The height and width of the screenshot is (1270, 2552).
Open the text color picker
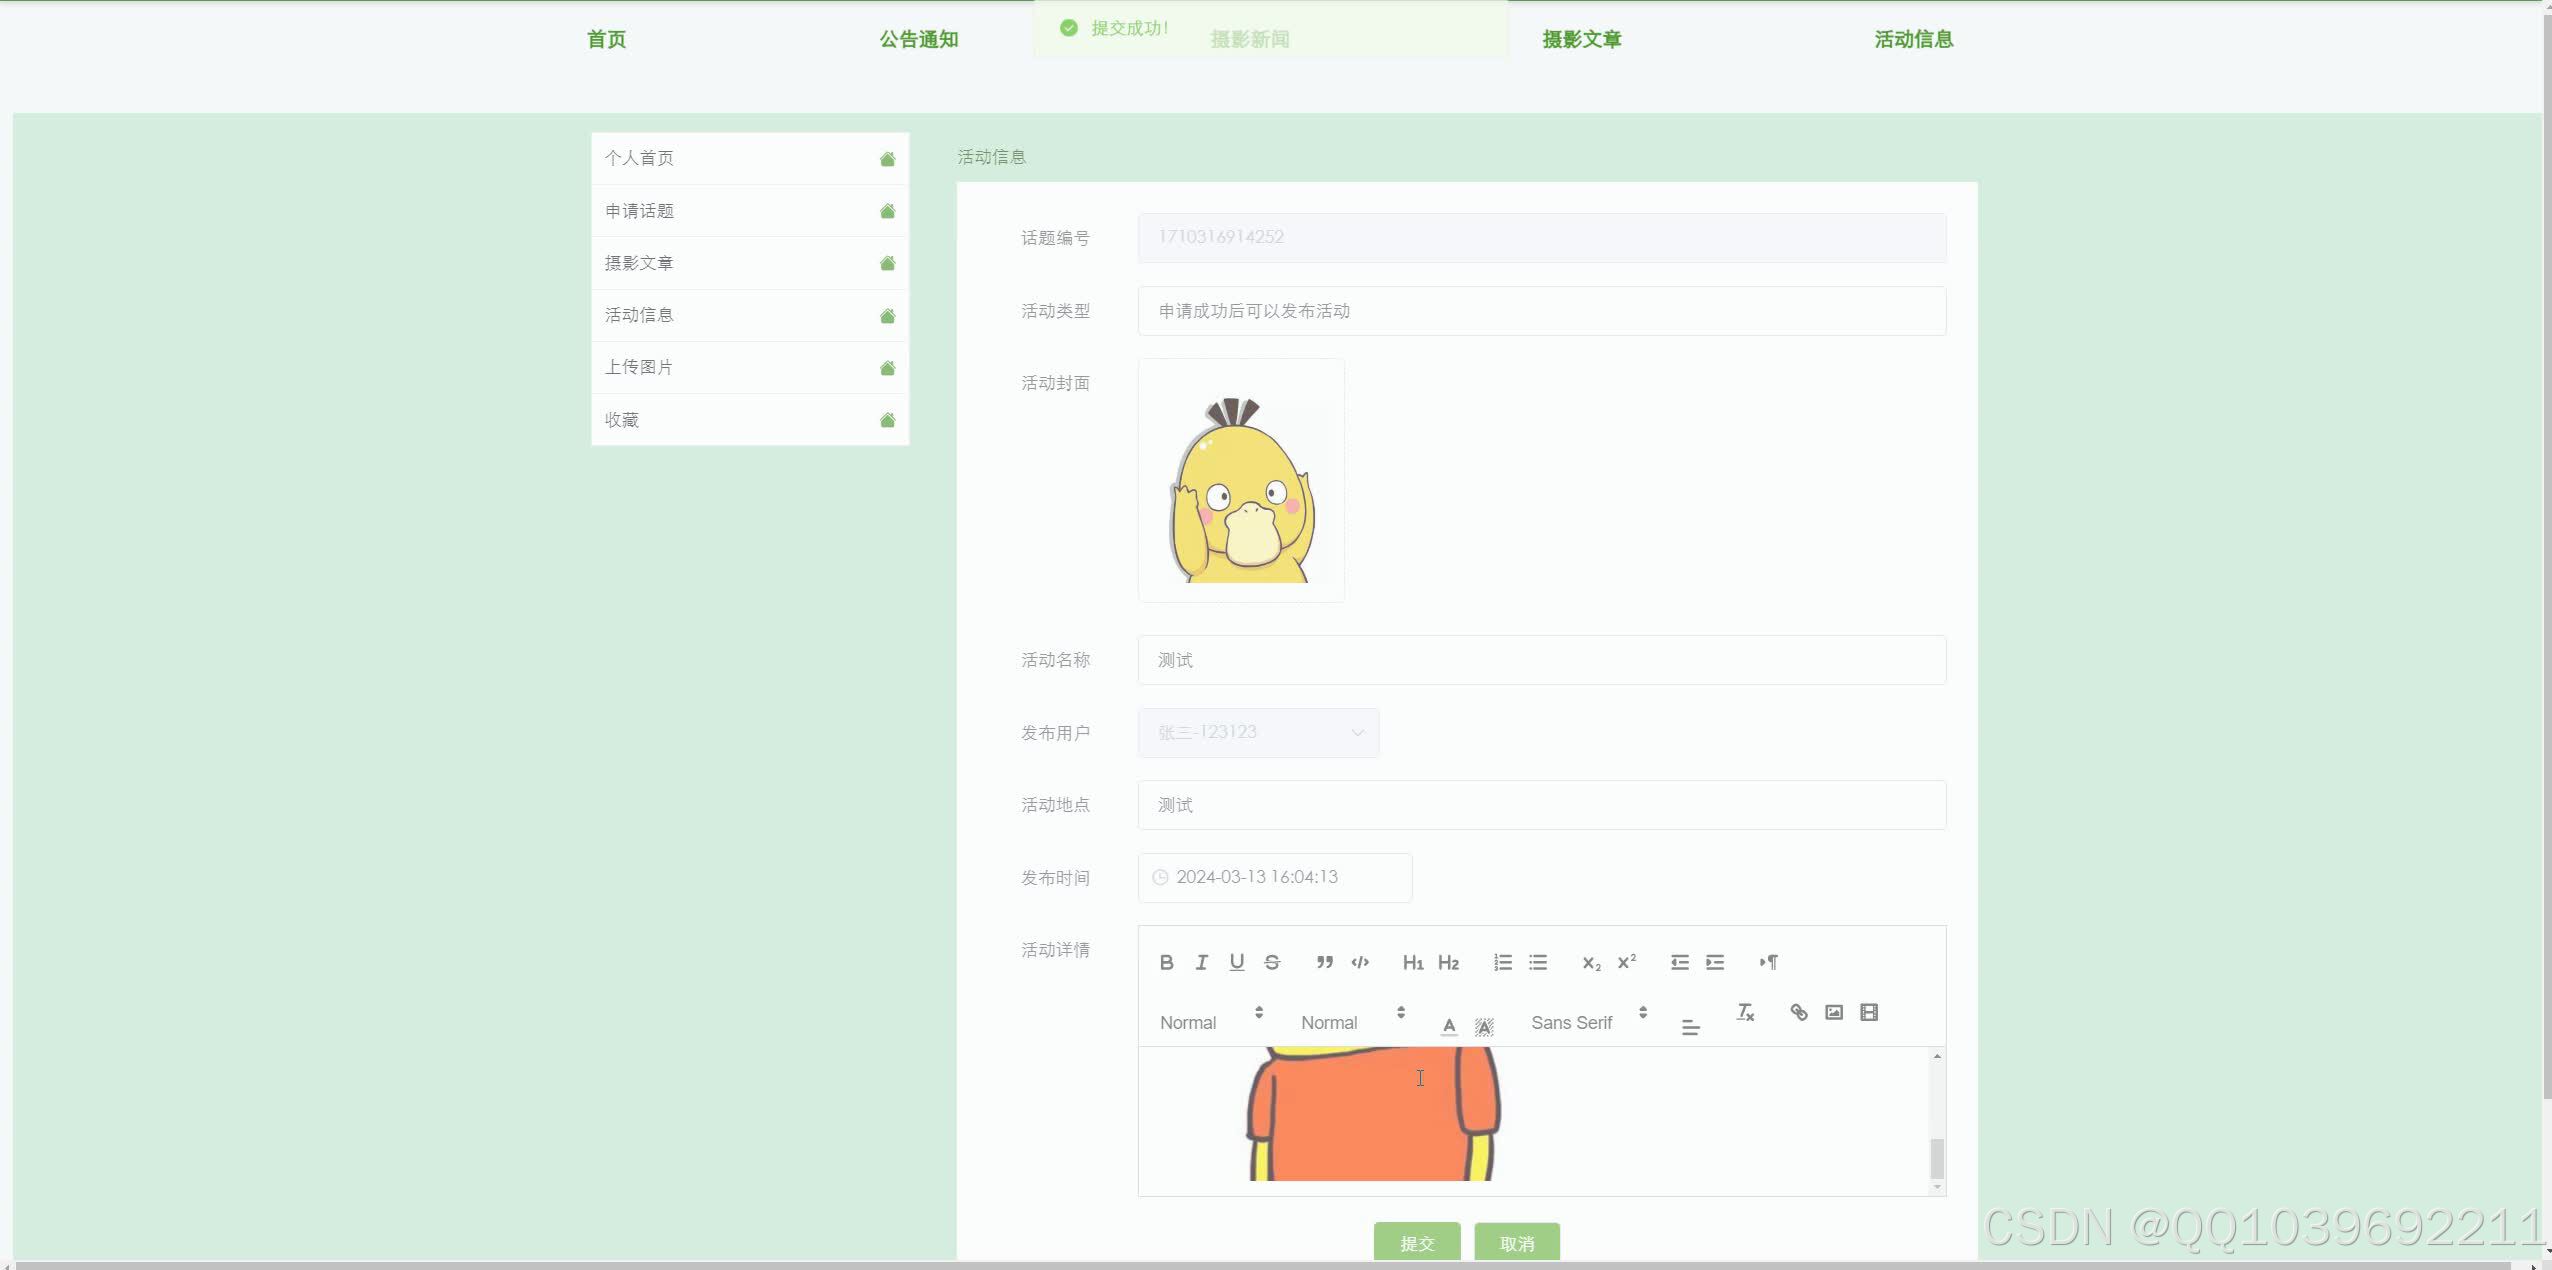pos(1448,1025)
